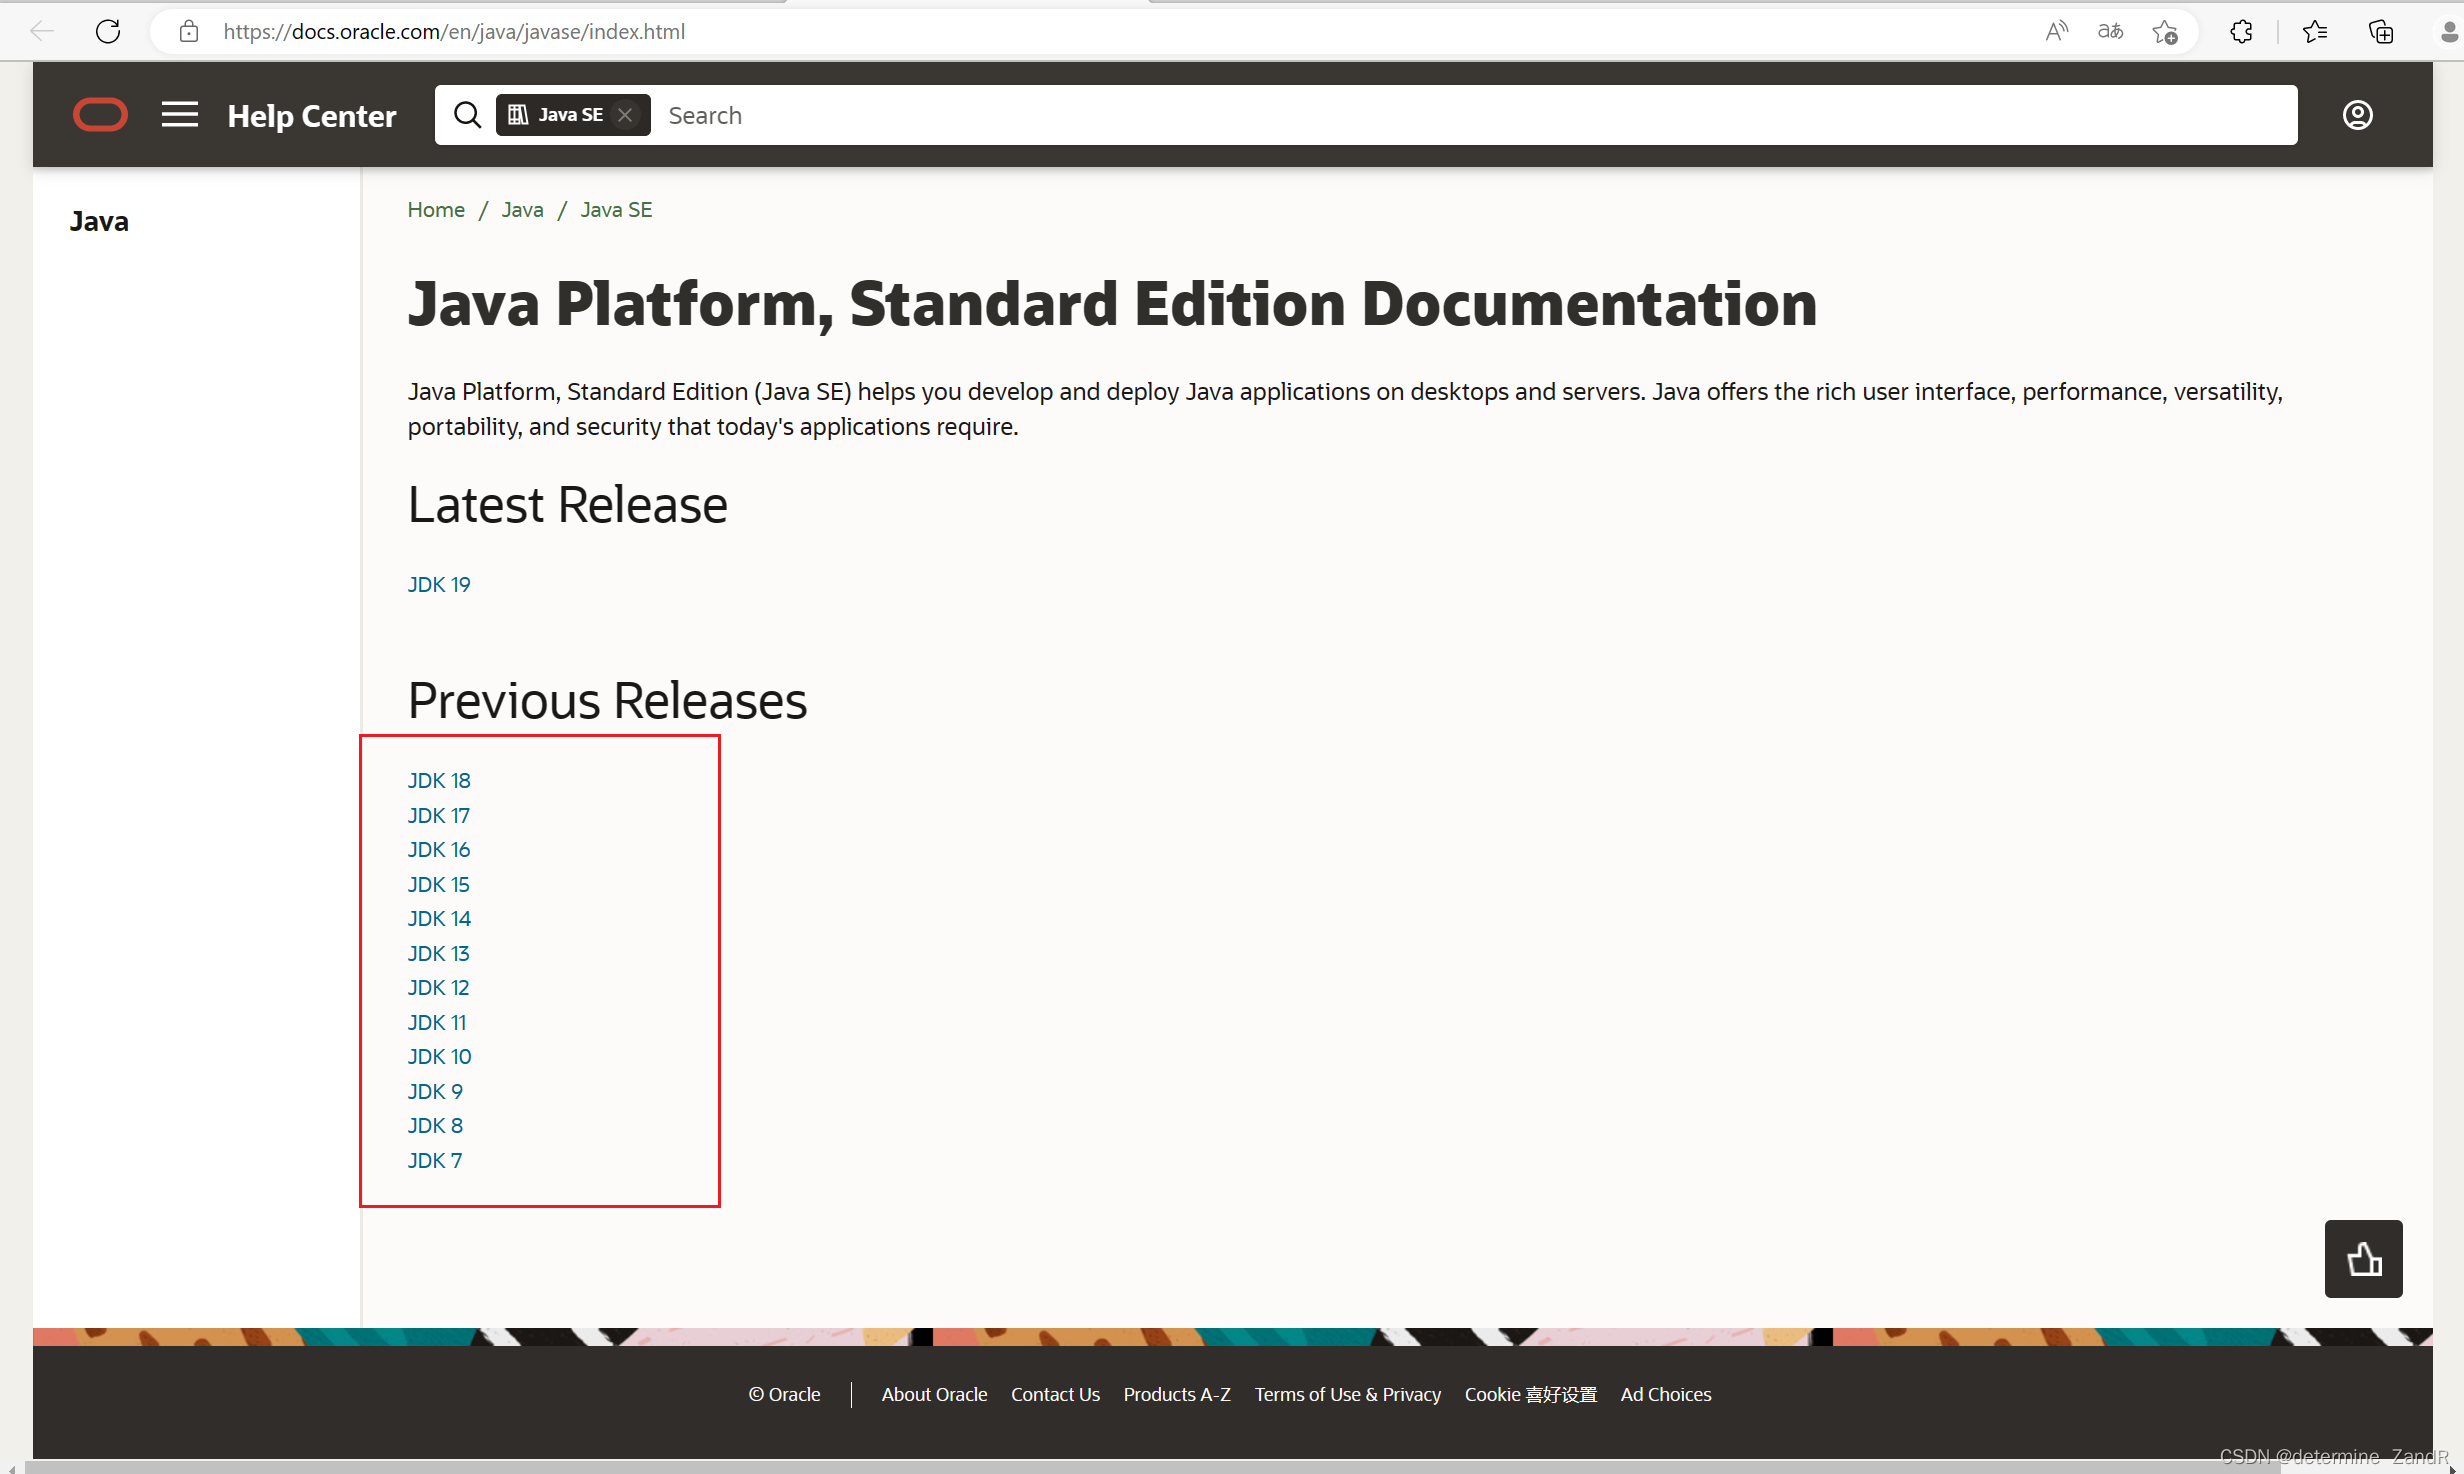
Task: Open JDK 13 documentation
Action: pos(438,954)
